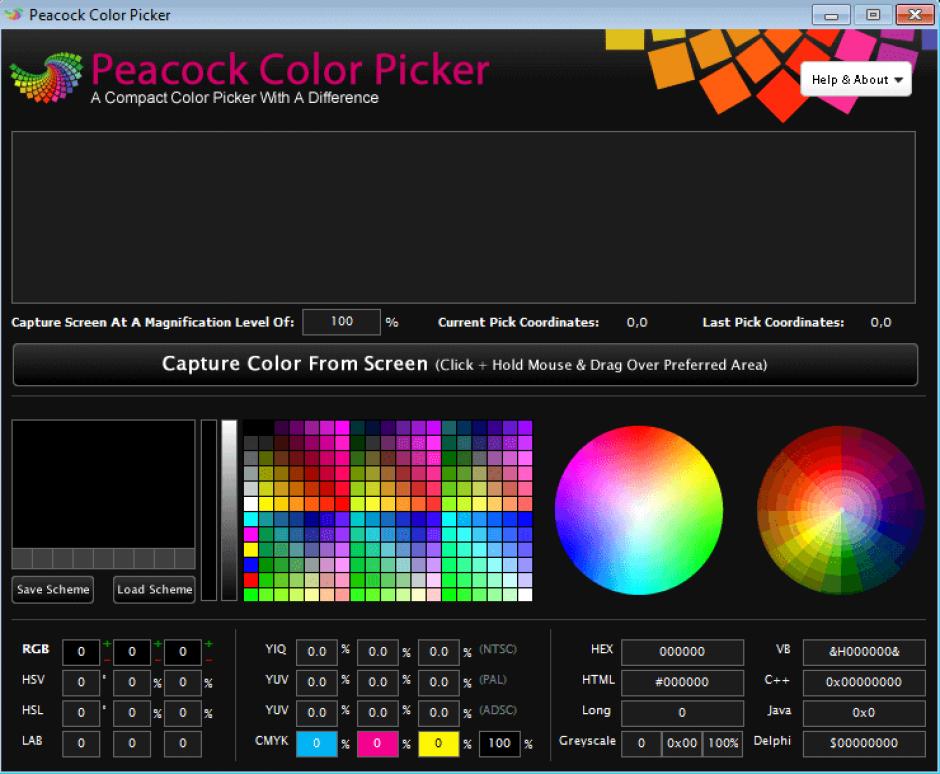Click the Java field showing 0x0
Screen dimensions: 940x774
[864, 713]
